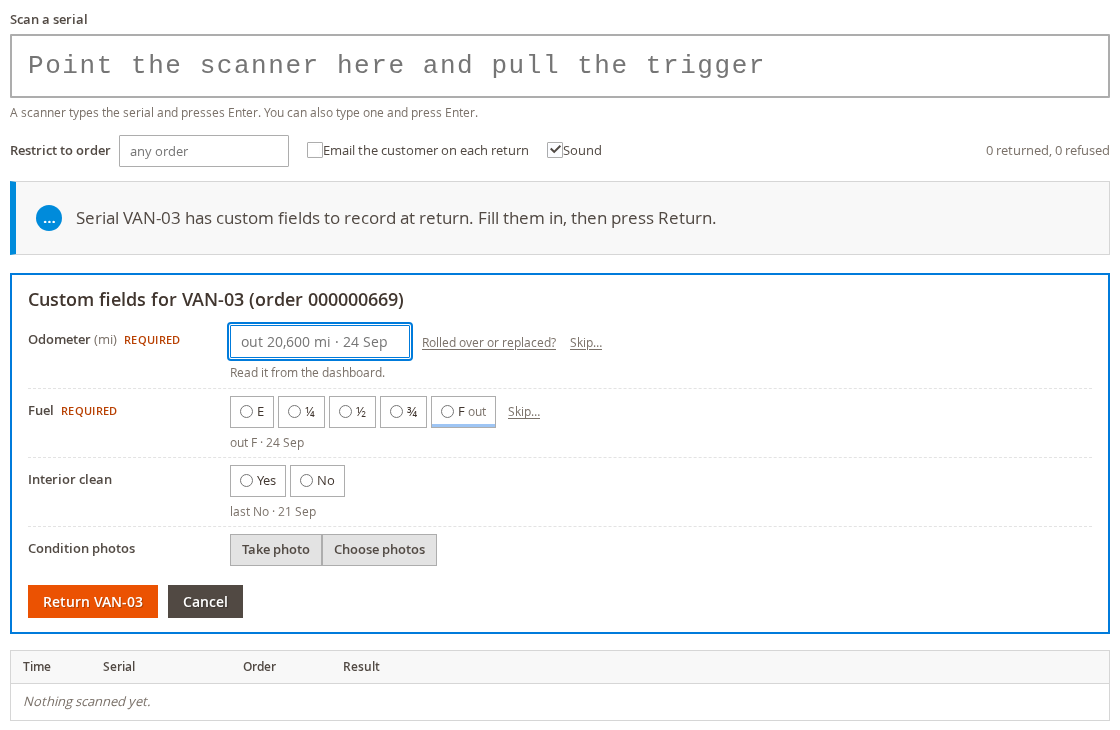Screen dimensions: 1120x730
Task: Click the 'Nothing scanned yet.' row
Action: [559, 701]
